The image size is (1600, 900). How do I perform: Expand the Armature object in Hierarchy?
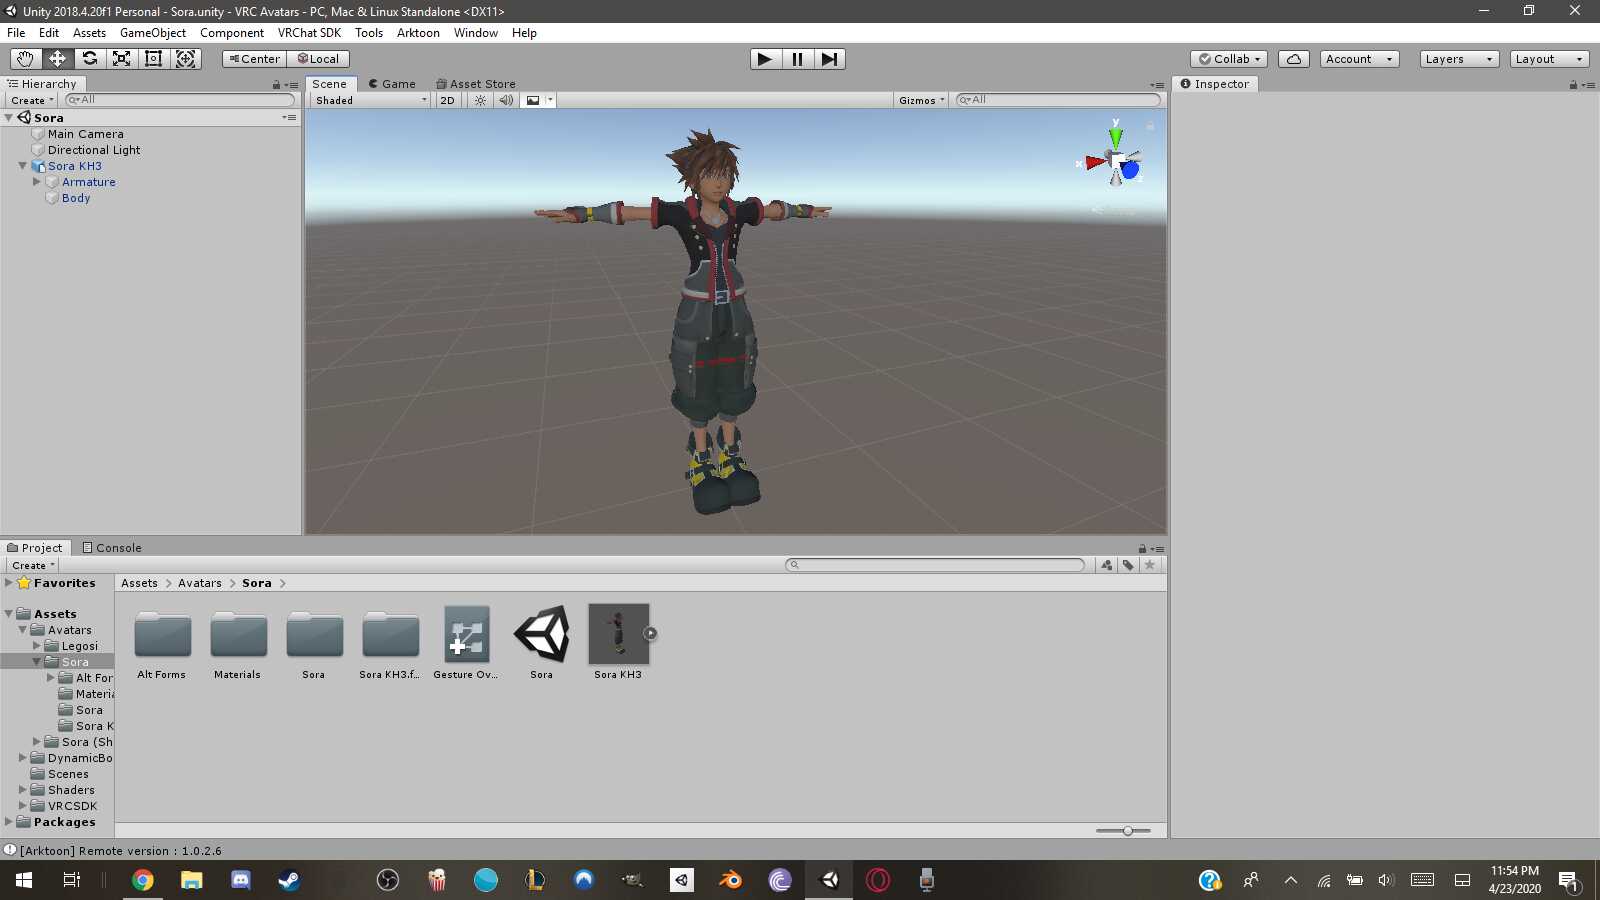tap(37, 182)
